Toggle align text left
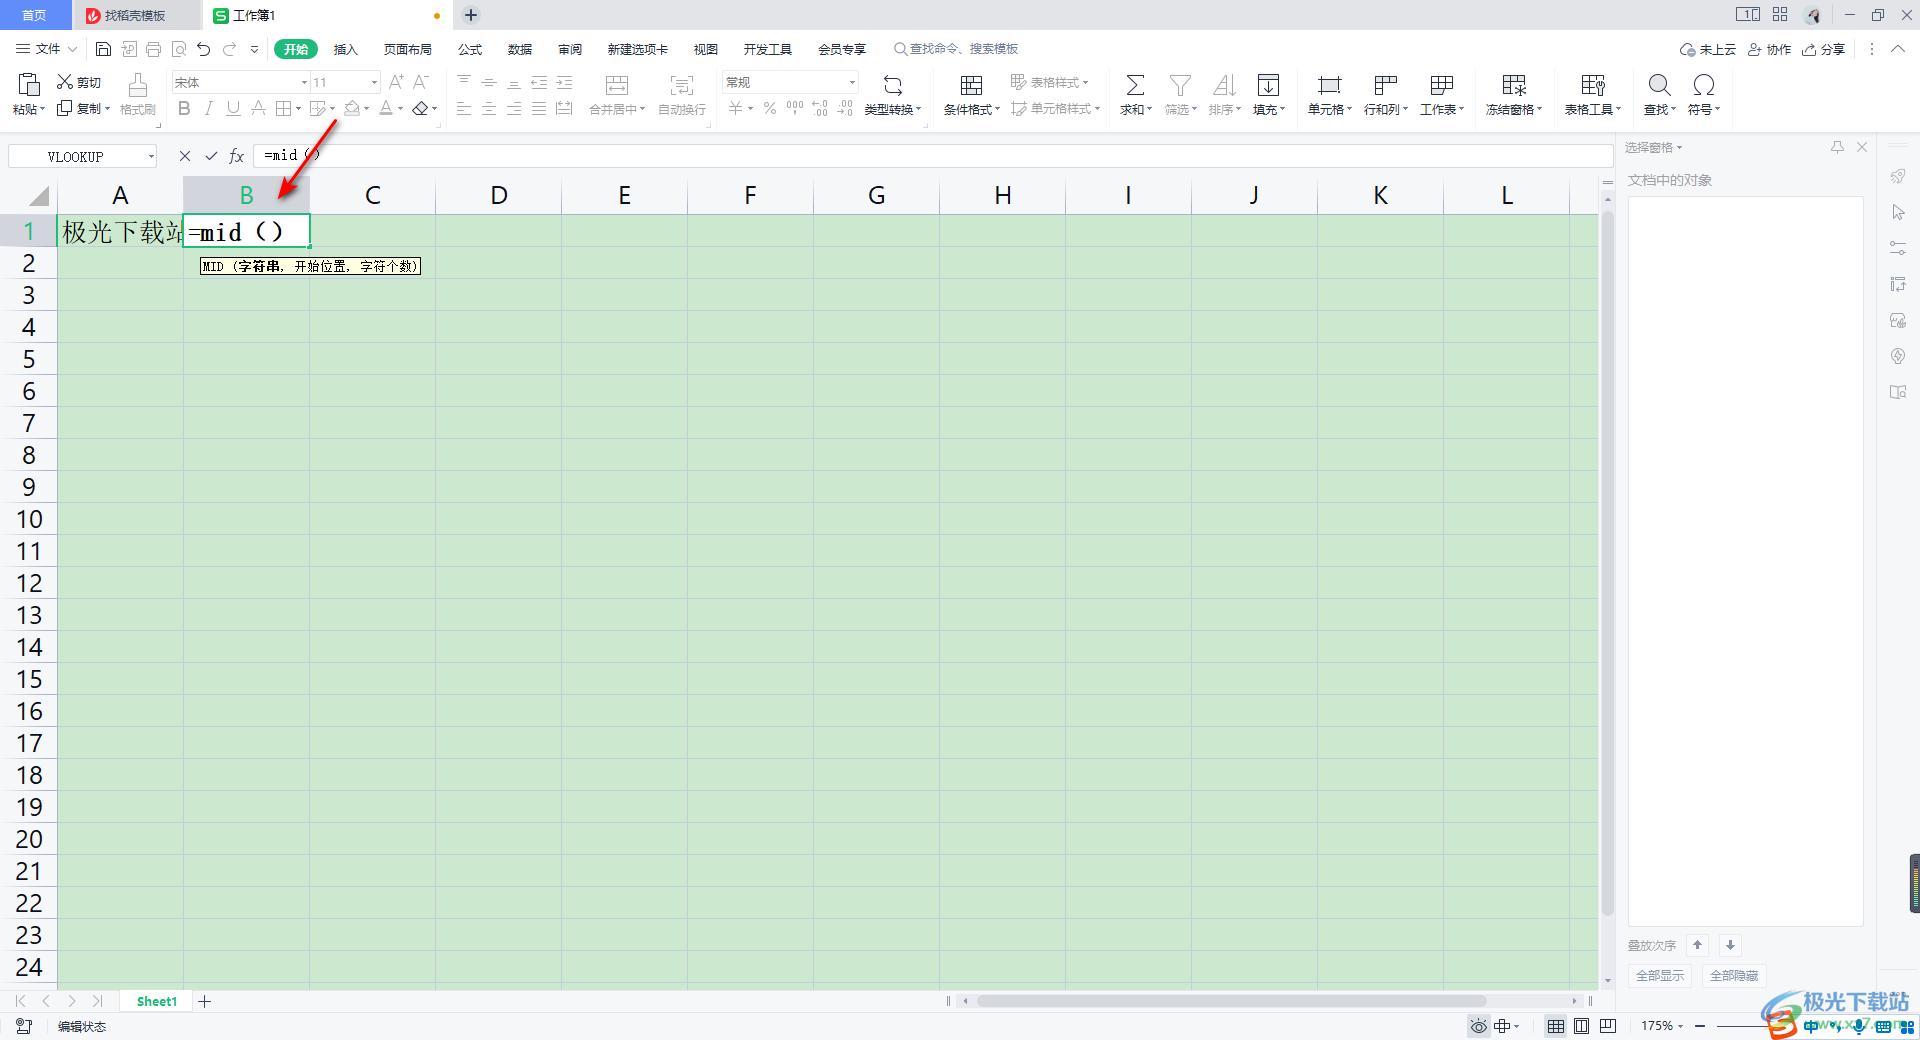The image size is (1920, 1040). coord(464,108)
